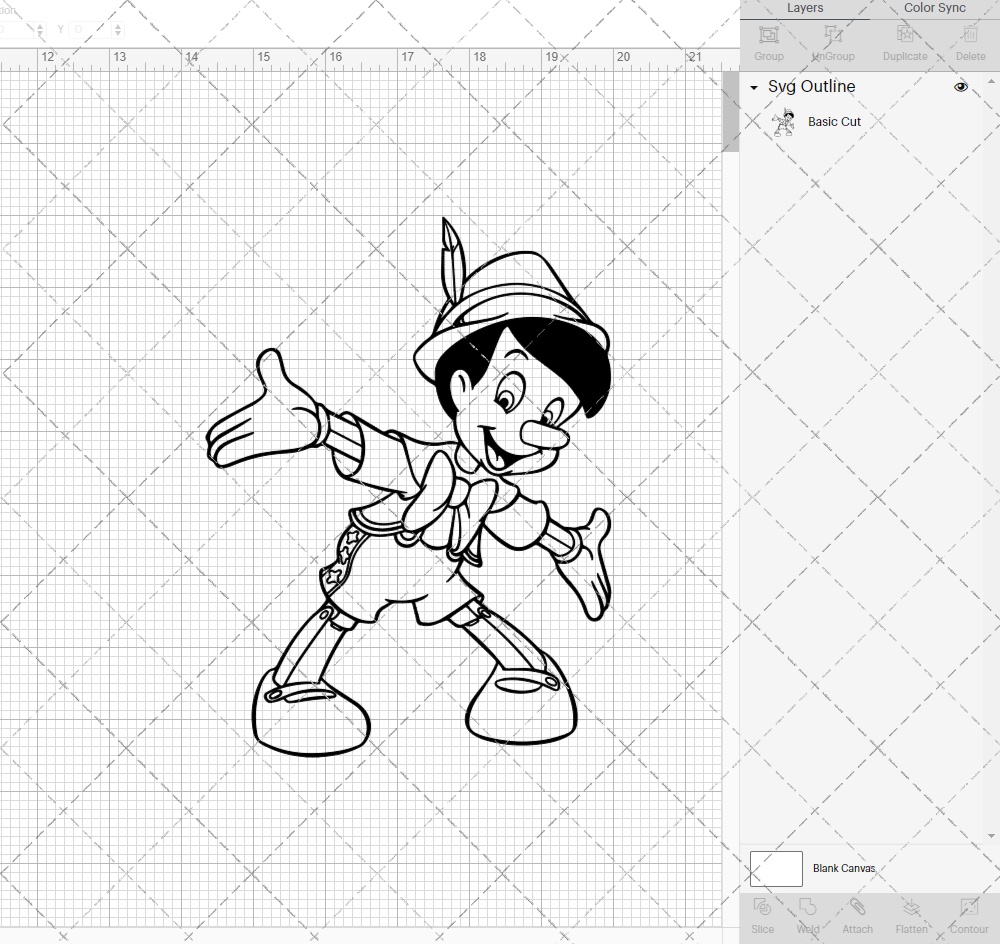The width and height of the screenshot is (1000, 944).
Task: Increment position field left of Y
Action: click(40, 26)
